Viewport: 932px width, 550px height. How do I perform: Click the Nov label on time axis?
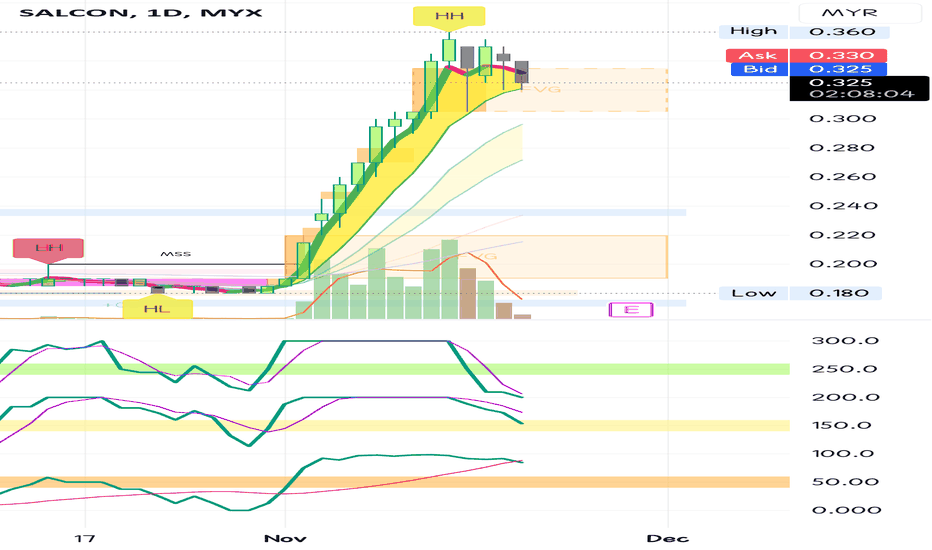coord(285,539)
